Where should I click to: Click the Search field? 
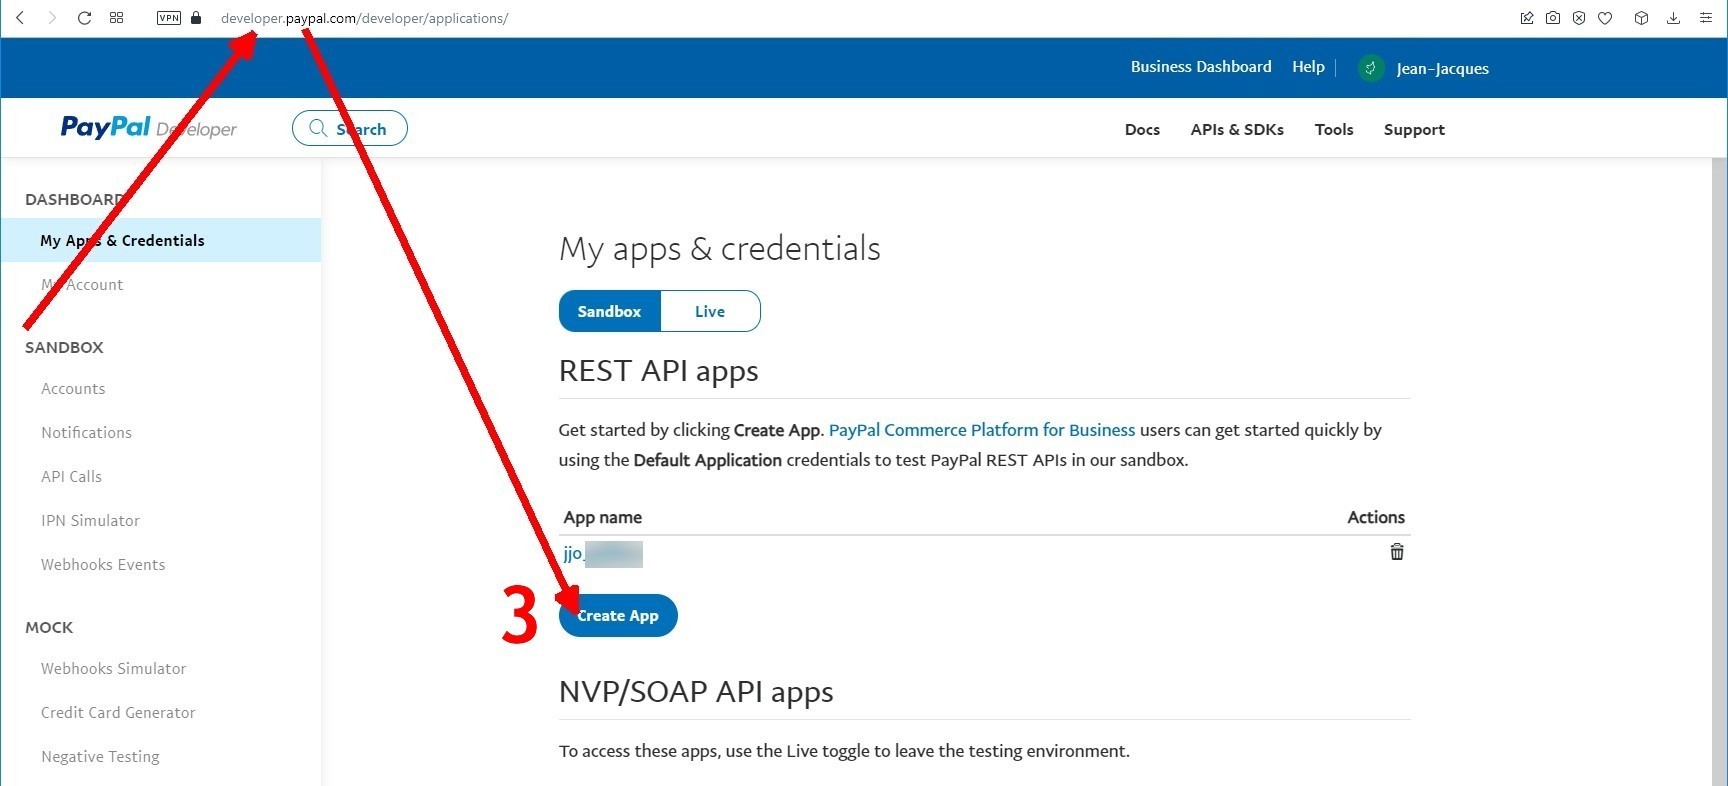point(350,128)
